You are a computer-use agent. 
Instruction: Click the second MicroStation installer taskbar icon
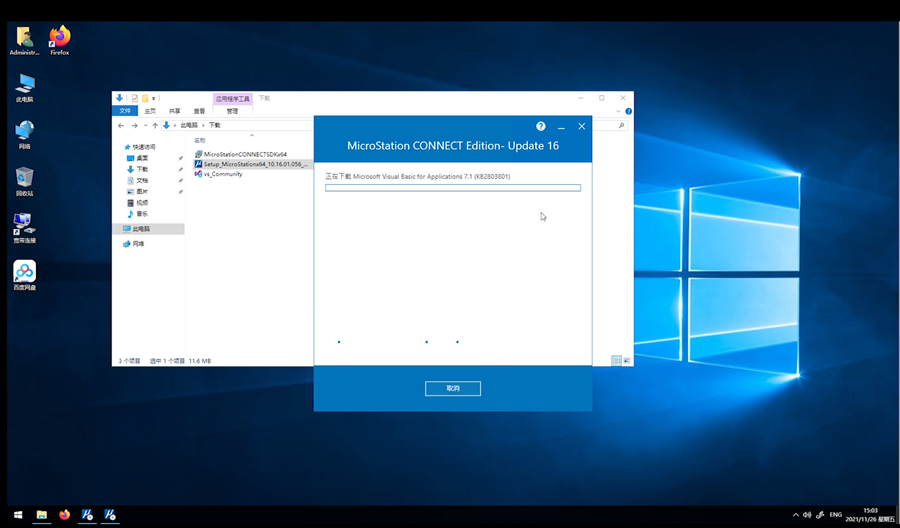point(110,515)
